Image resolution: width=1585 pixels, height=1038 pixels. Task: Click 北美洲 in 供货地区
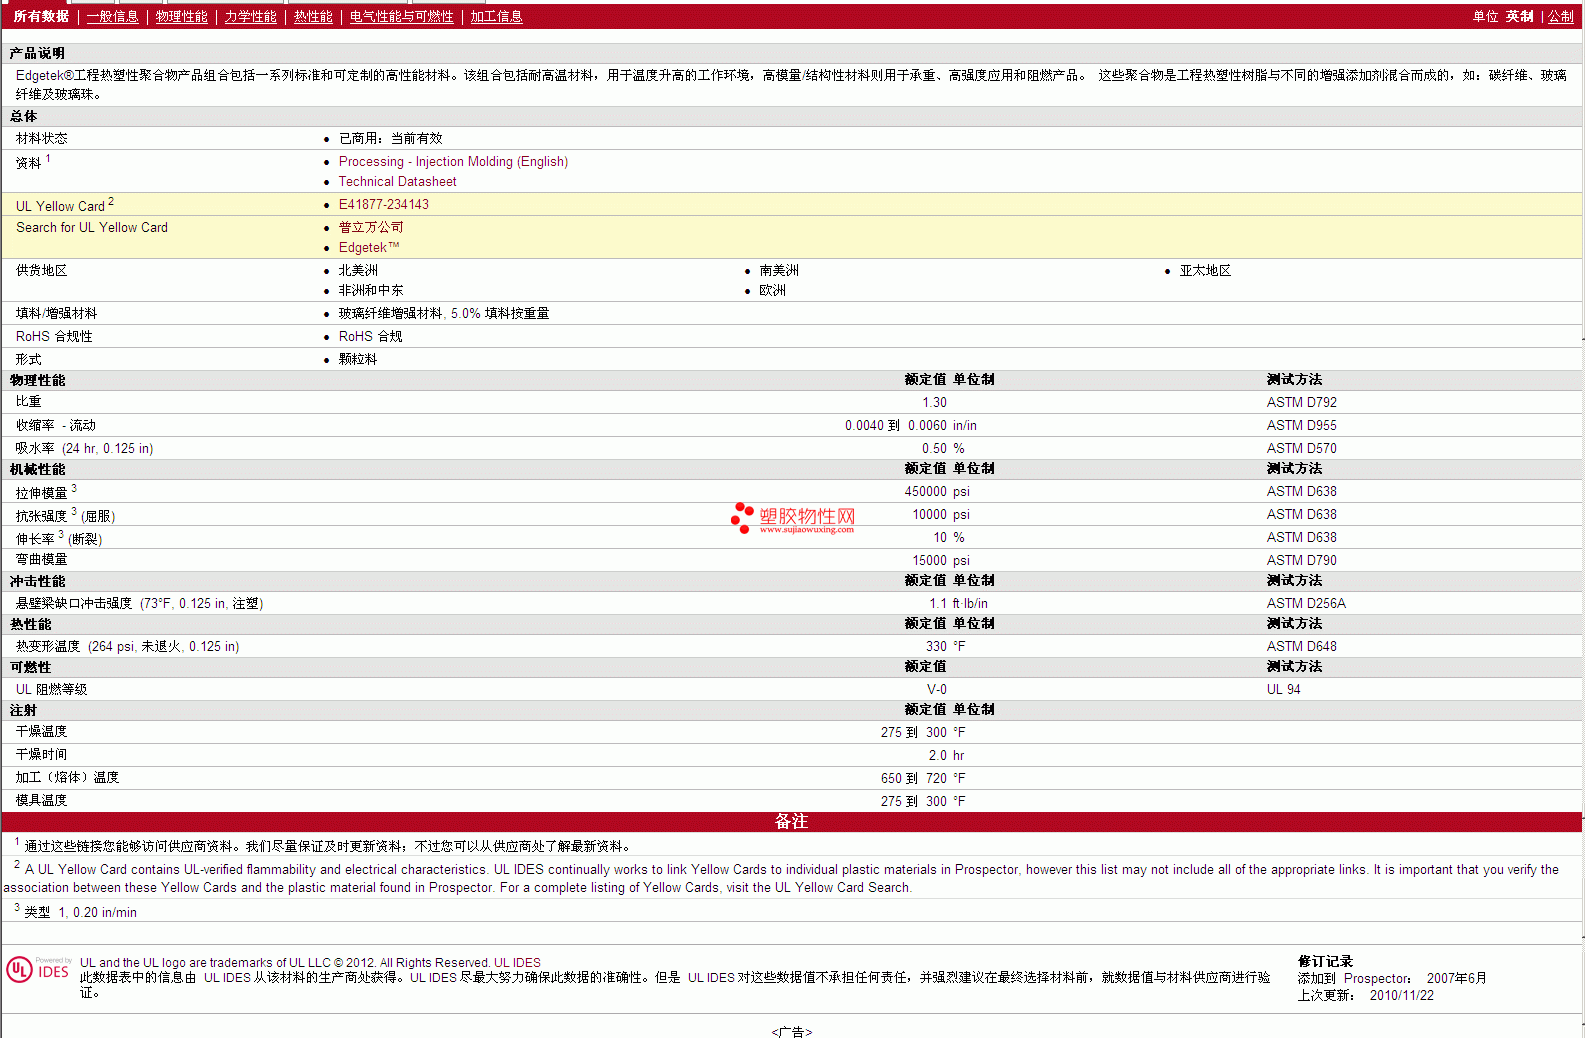click(358, 270)
